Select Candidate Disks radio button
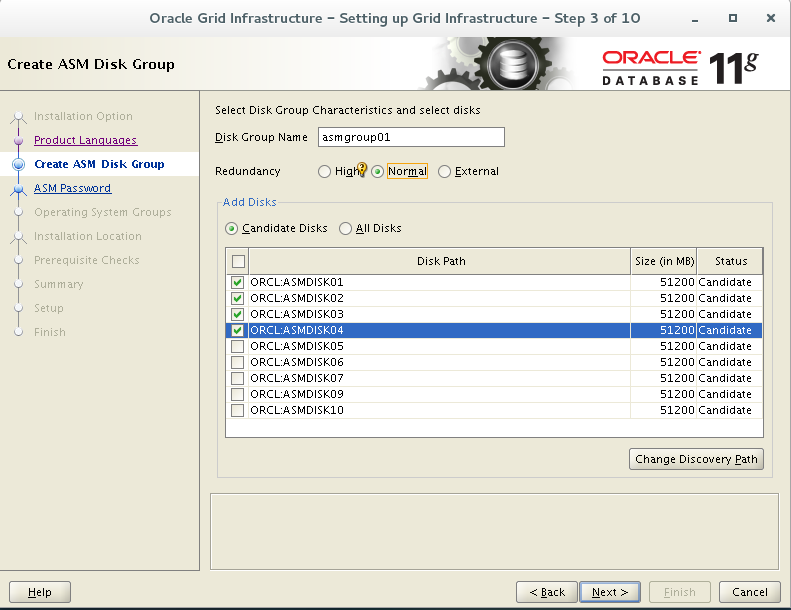 pyautogui.click(x=231, y=229)
